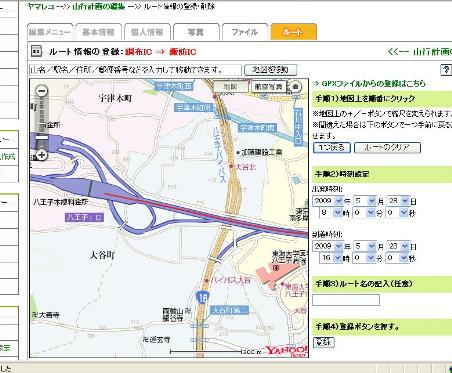Click the round icon beside 航空写真 button
The image size is (452, 373).
click(x=295, y=87)
